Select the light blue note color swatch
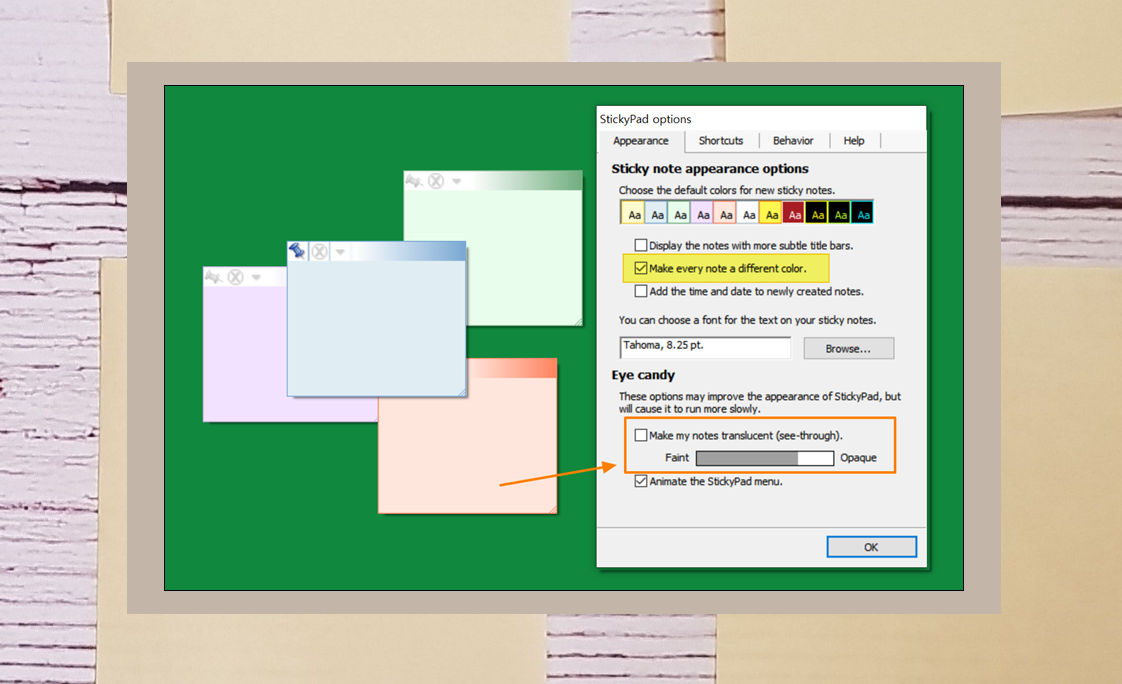 657,214
